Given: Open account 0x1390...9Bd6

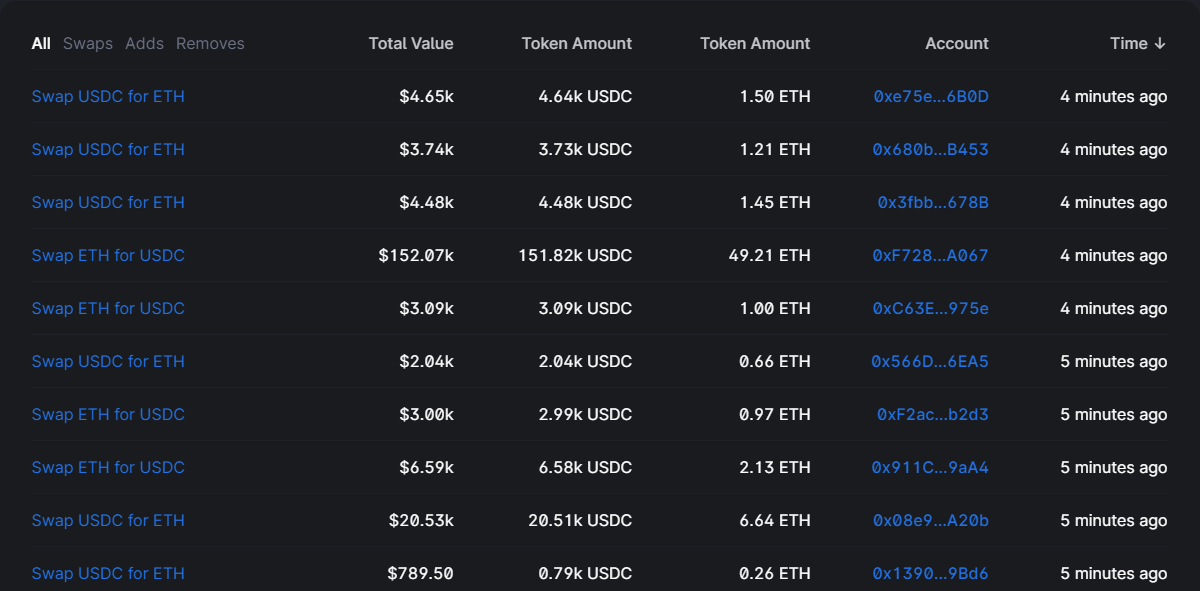Looking at the screenshot, I should tap(930, 573).
